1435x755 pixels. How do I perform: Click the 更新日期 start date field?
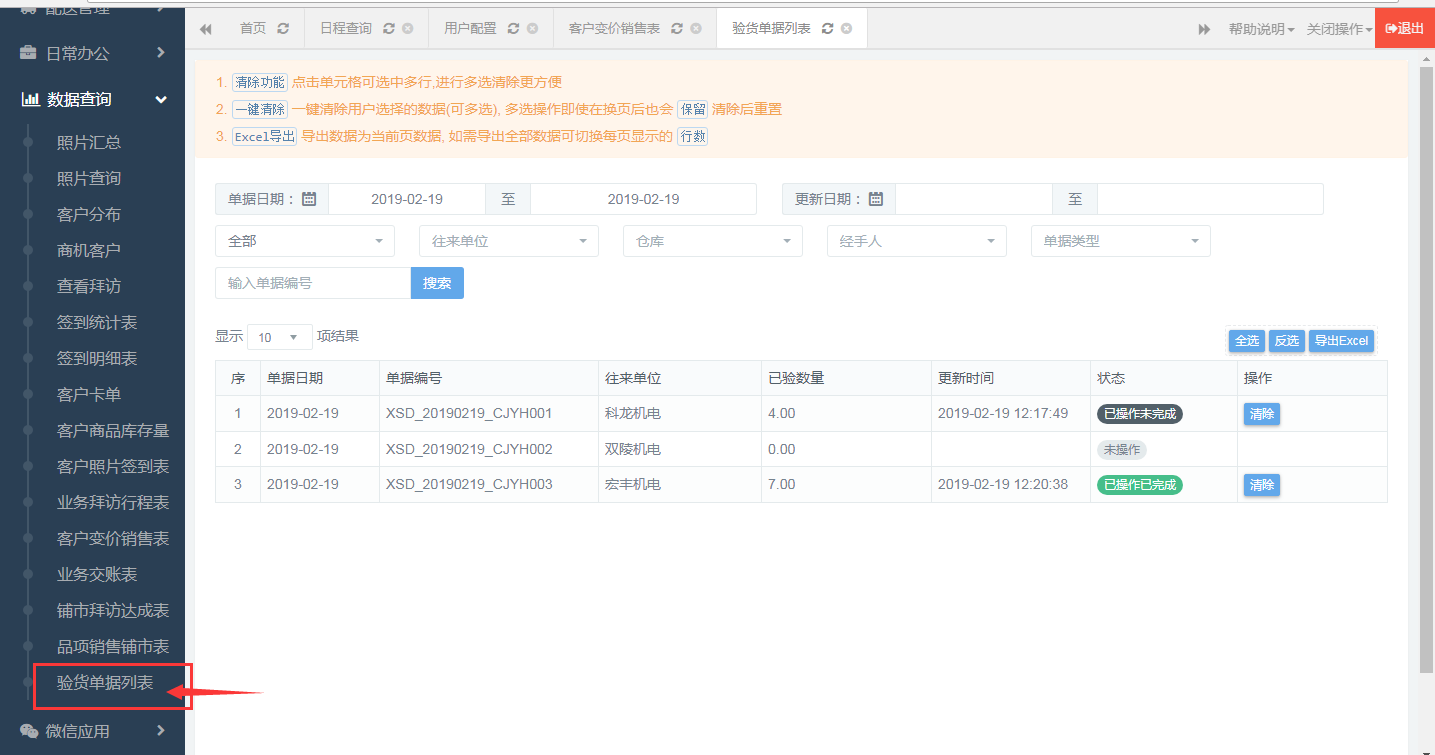coord(974,199)
